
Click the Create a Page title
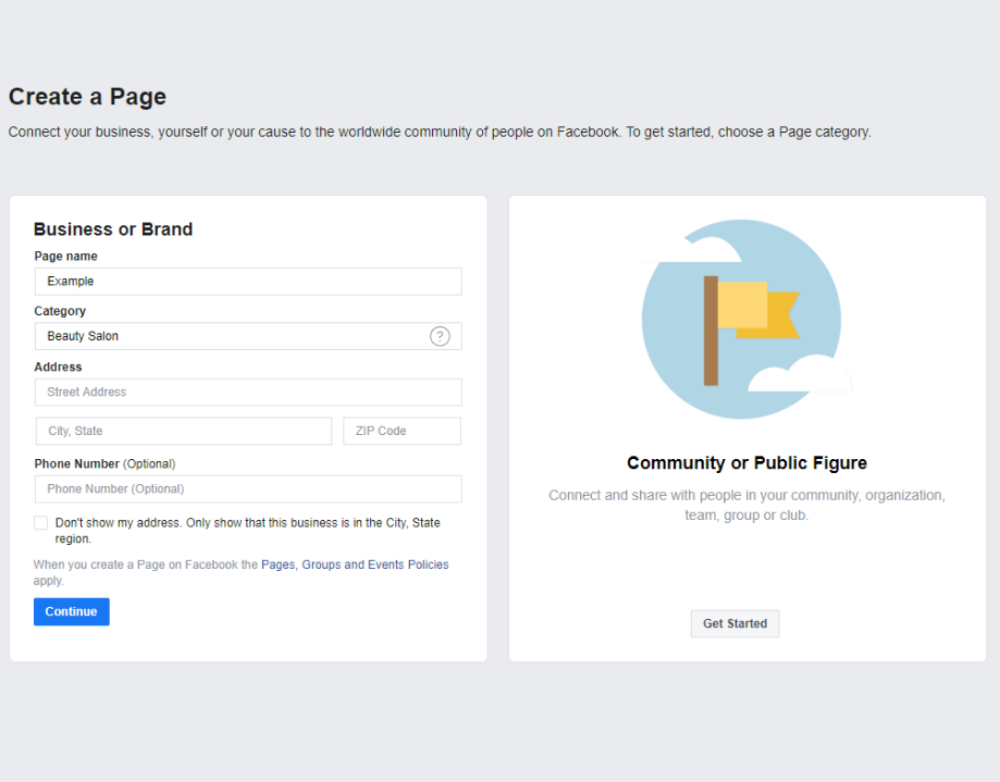(87, 97)
